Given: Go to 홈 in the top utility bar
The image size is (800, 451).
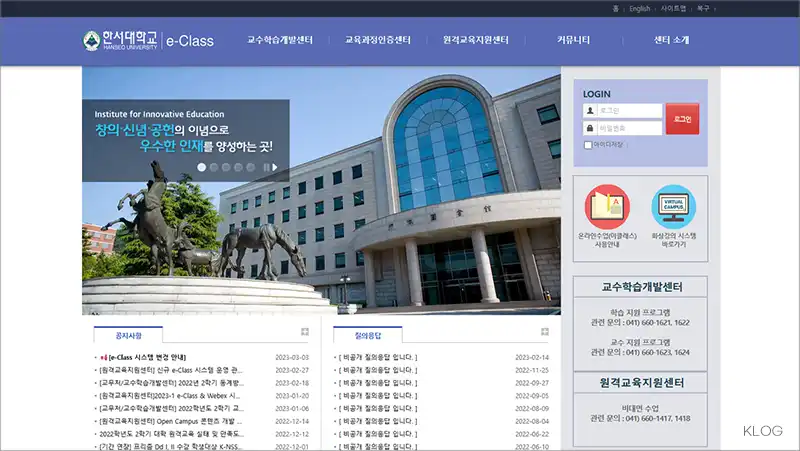Looking at the screenshot, I should coord(615,9).
